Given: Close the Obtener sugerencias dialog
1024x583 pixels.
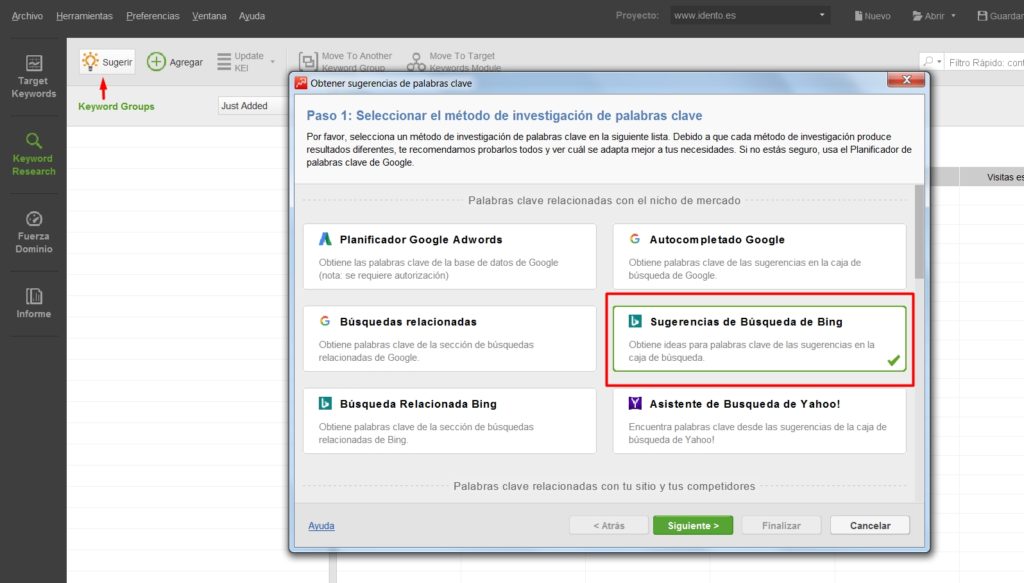Looking at the screenshot, I should pyautogui.click(x=906, y=80).
